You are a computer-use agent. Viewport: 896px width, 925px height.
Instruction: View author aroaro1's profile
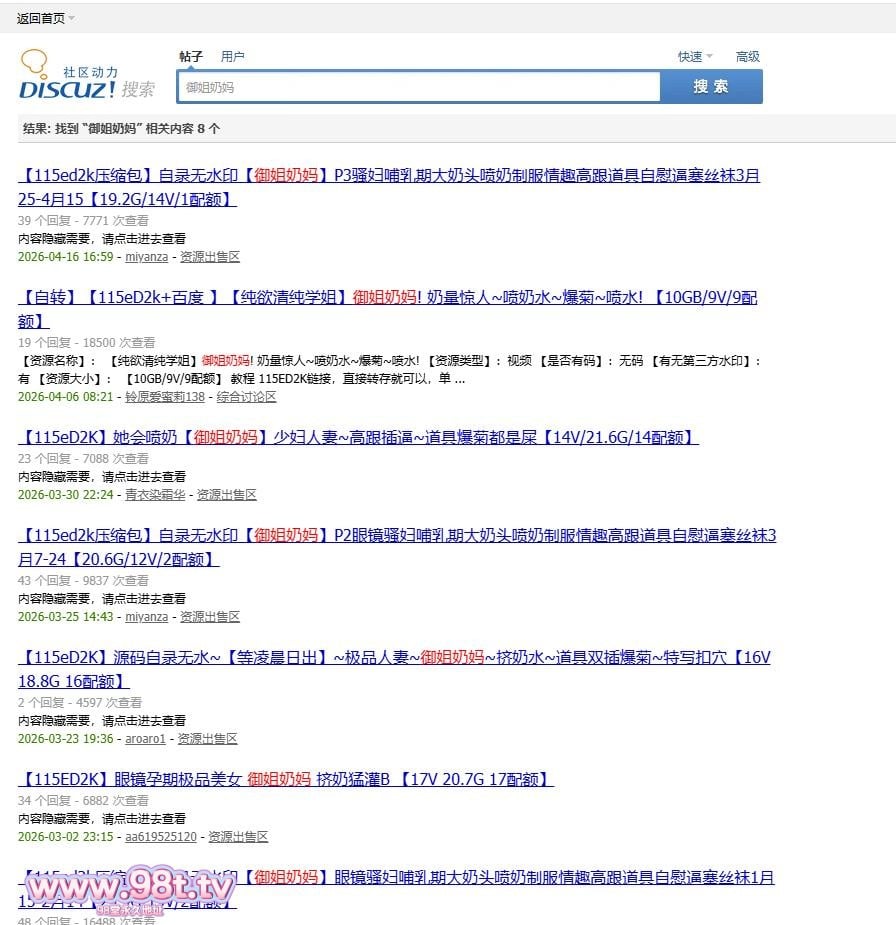145,739
